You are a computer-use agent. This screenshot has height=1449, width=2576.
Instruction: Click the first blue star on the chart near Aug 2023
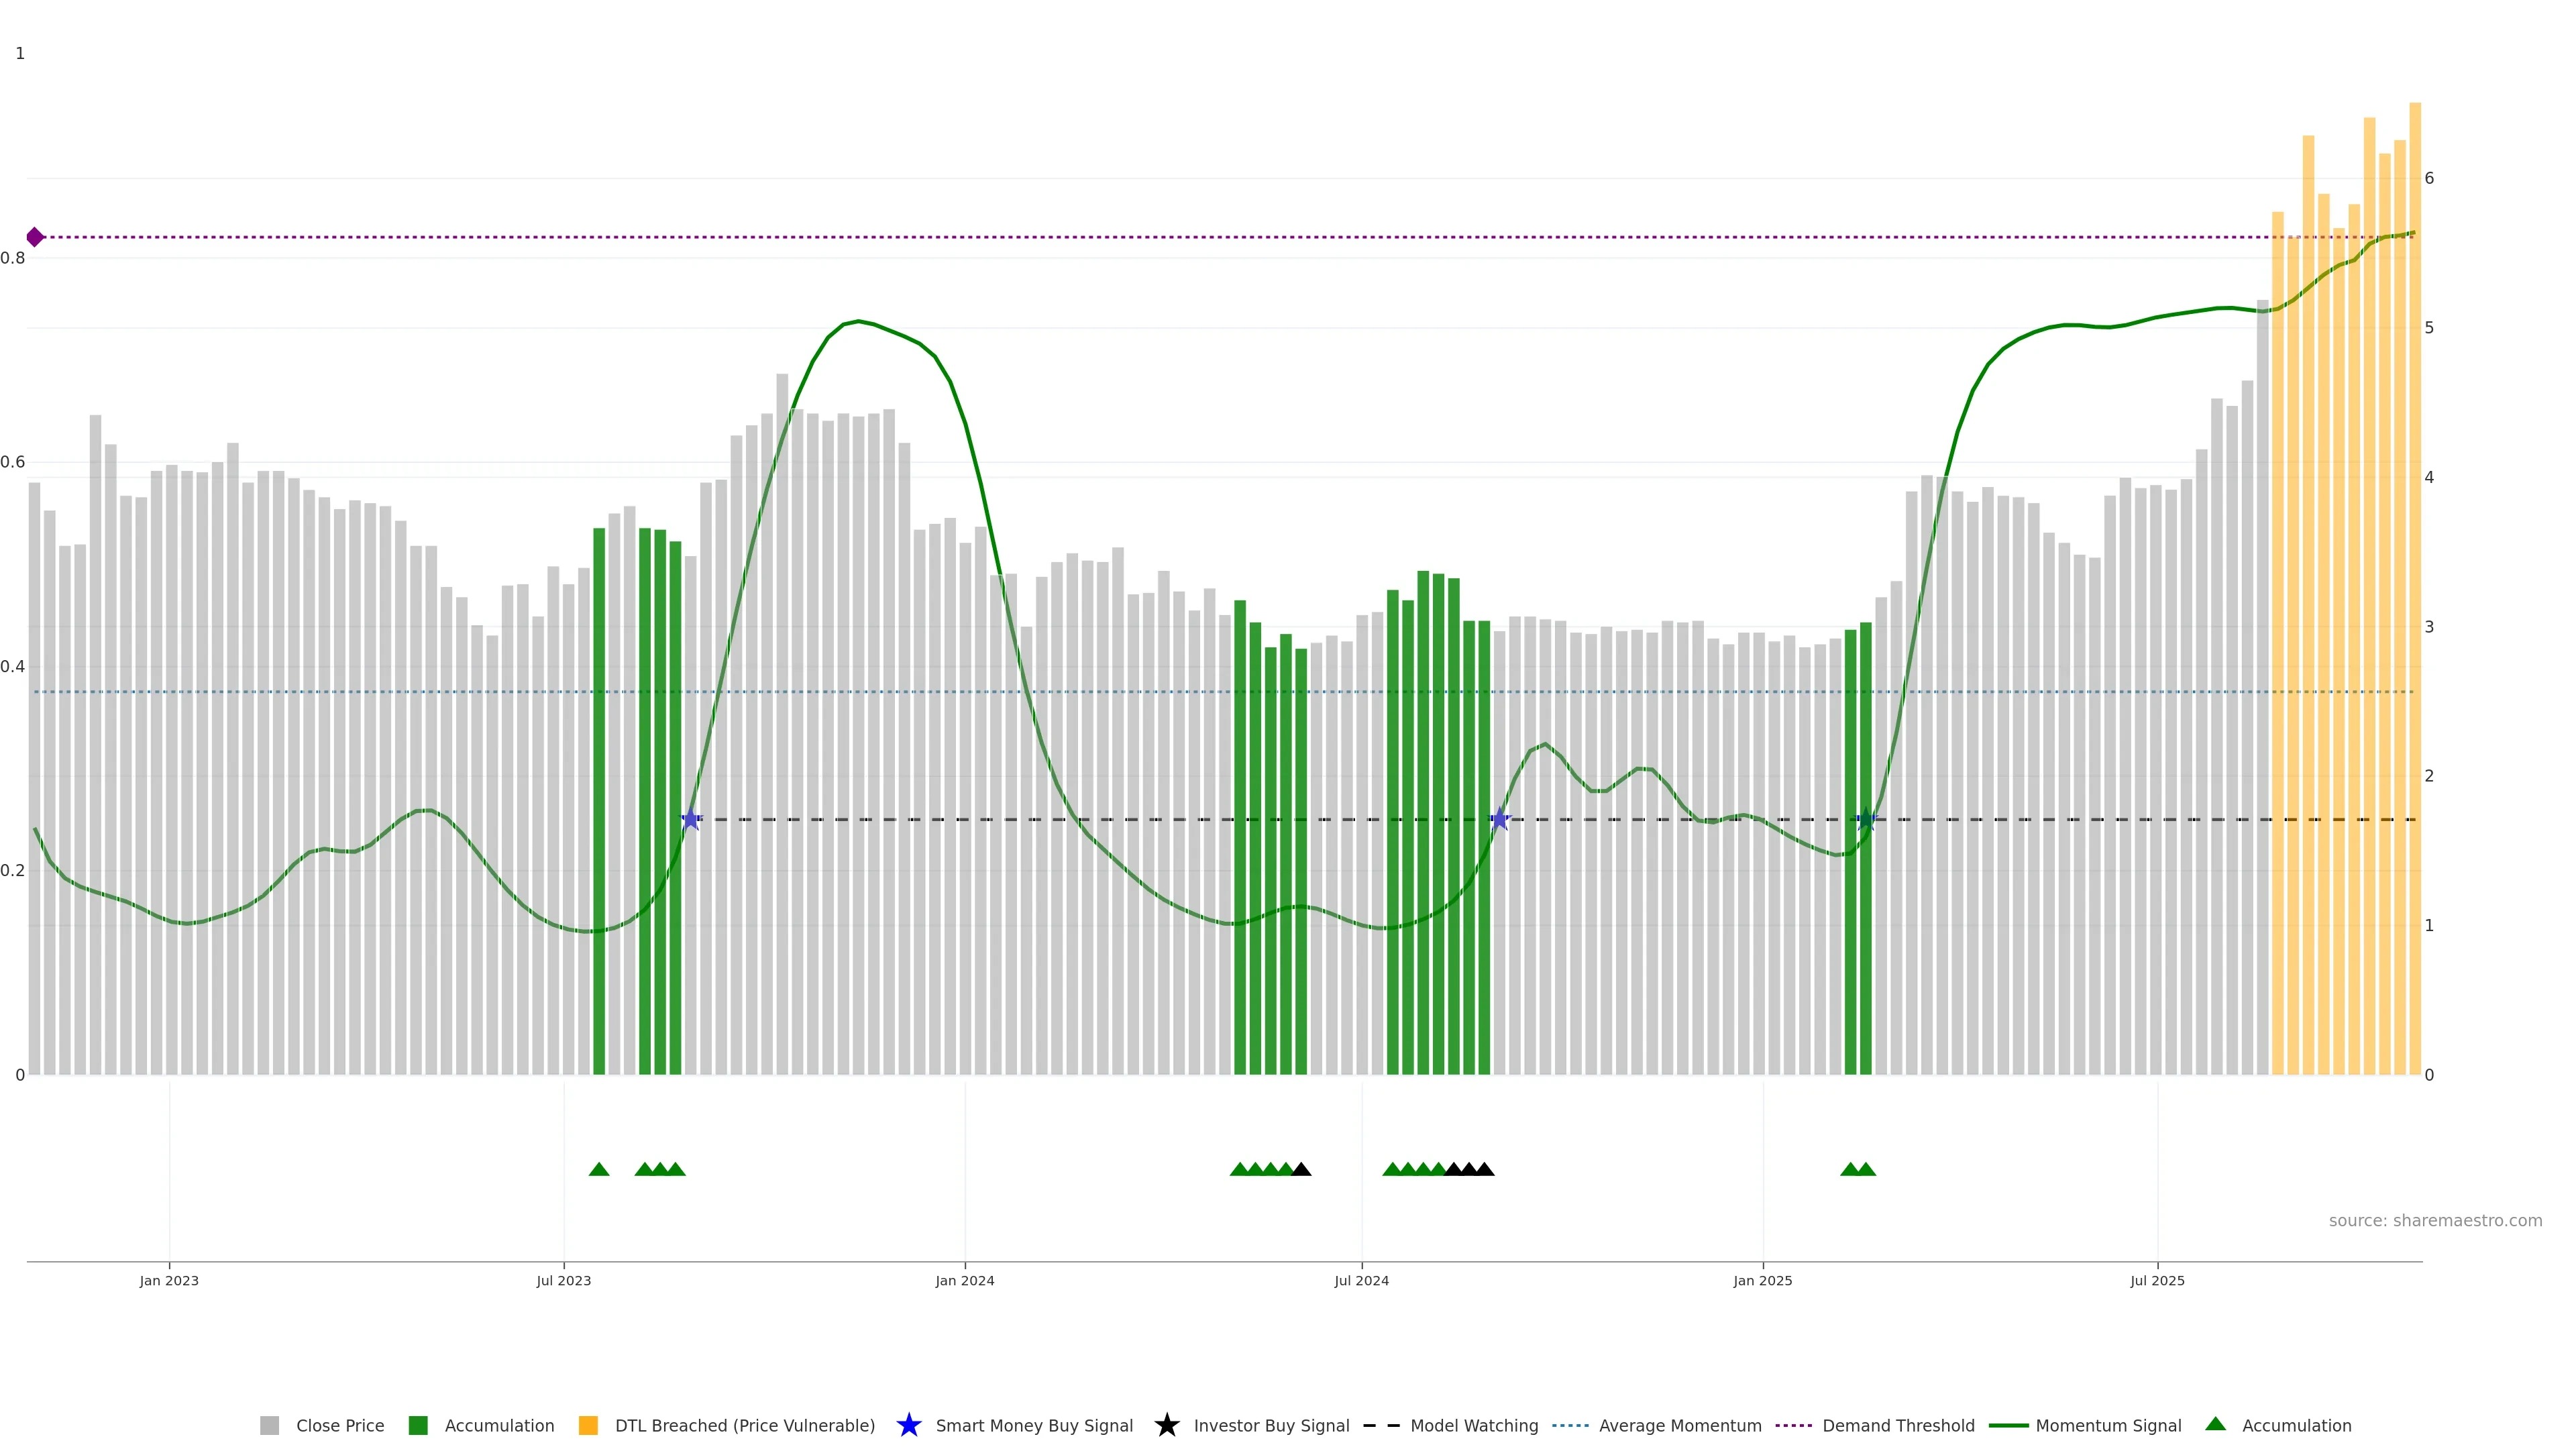690,819
